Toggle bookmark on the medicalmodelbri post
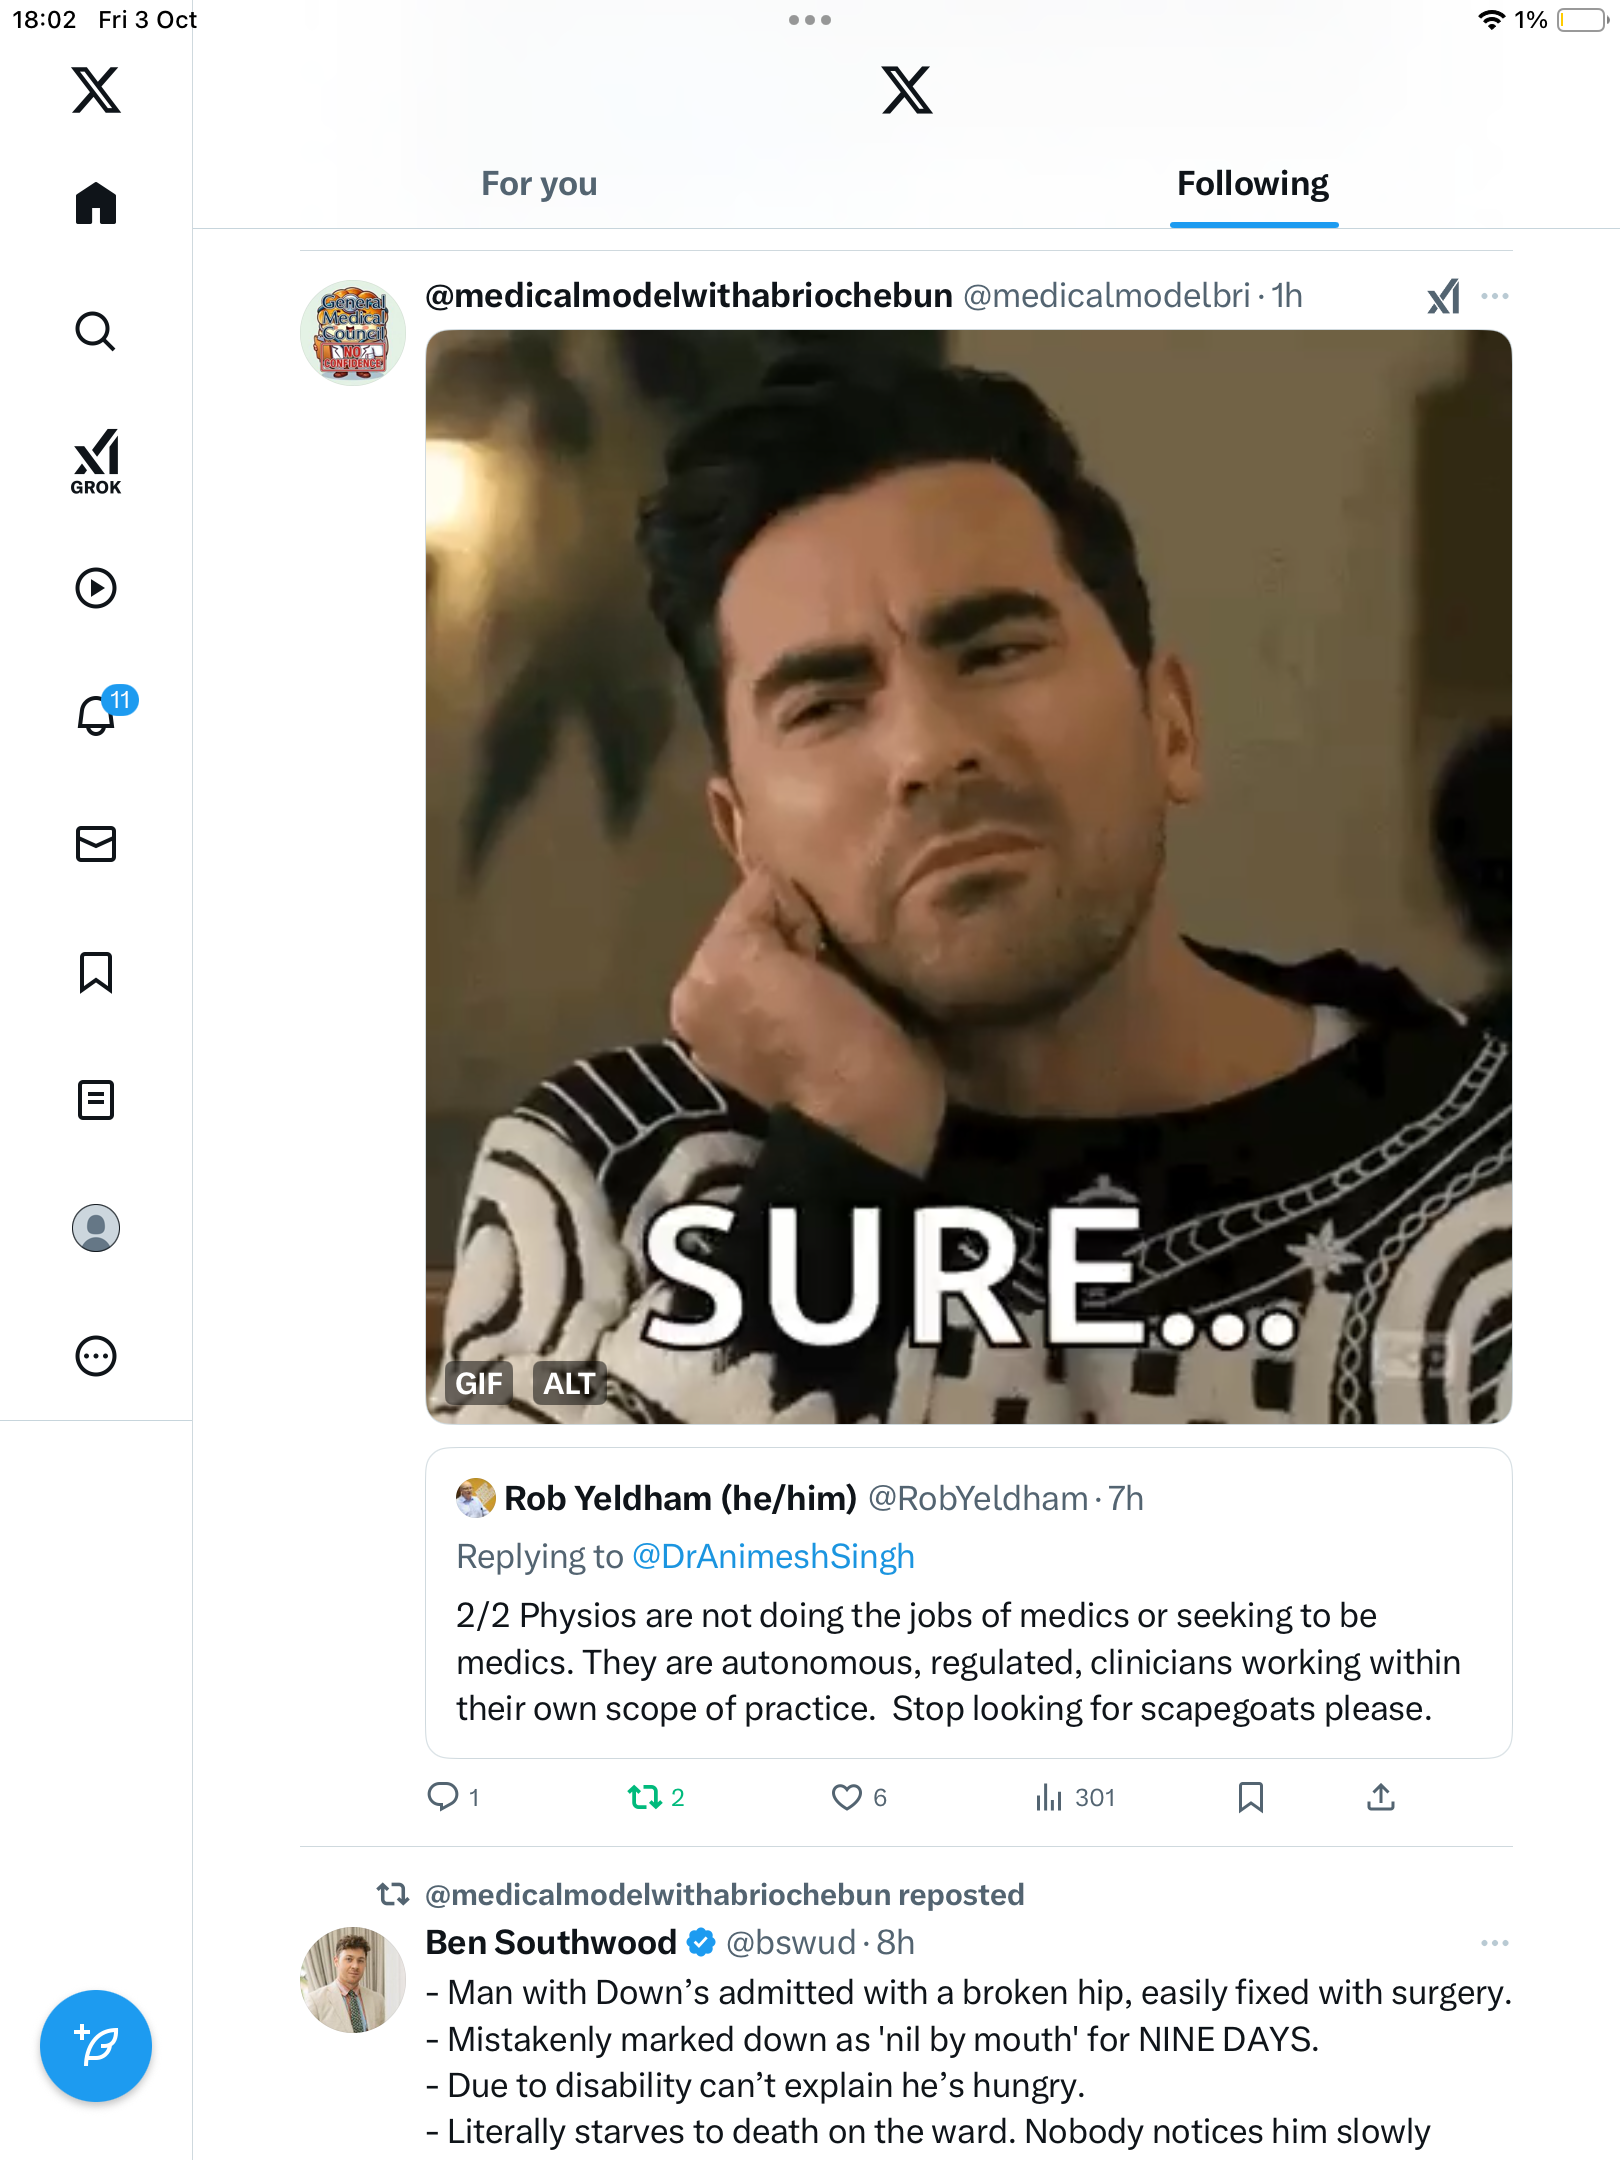This screenshot has width=1620, height=2160. pos(1250,1797)
